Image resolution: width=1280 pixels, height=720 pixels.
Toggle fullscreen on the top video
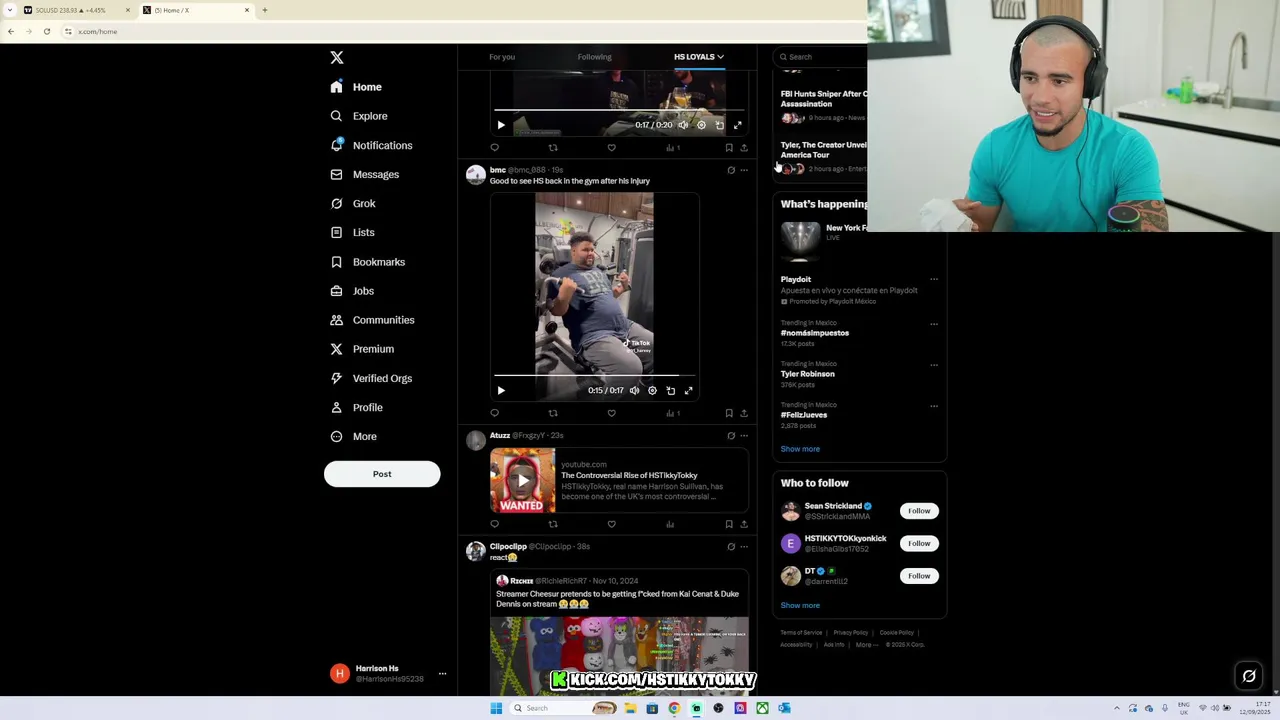tap(737, 125)
